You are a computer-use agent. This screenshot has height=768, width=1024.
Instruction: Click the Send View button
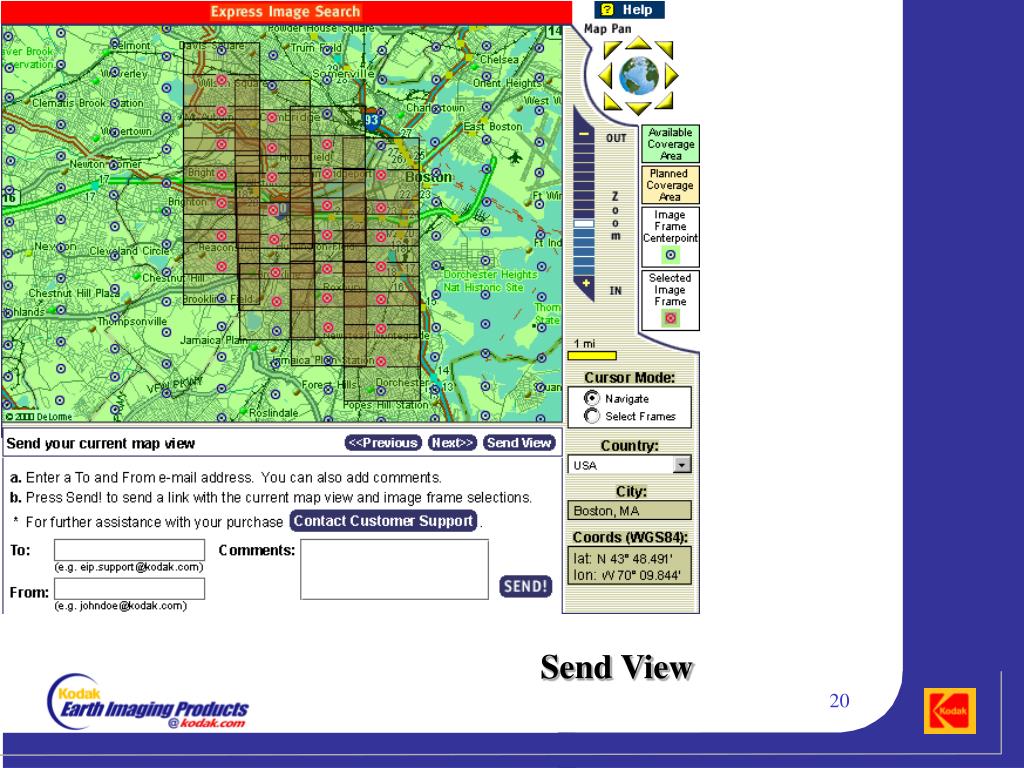coord(519,443)
